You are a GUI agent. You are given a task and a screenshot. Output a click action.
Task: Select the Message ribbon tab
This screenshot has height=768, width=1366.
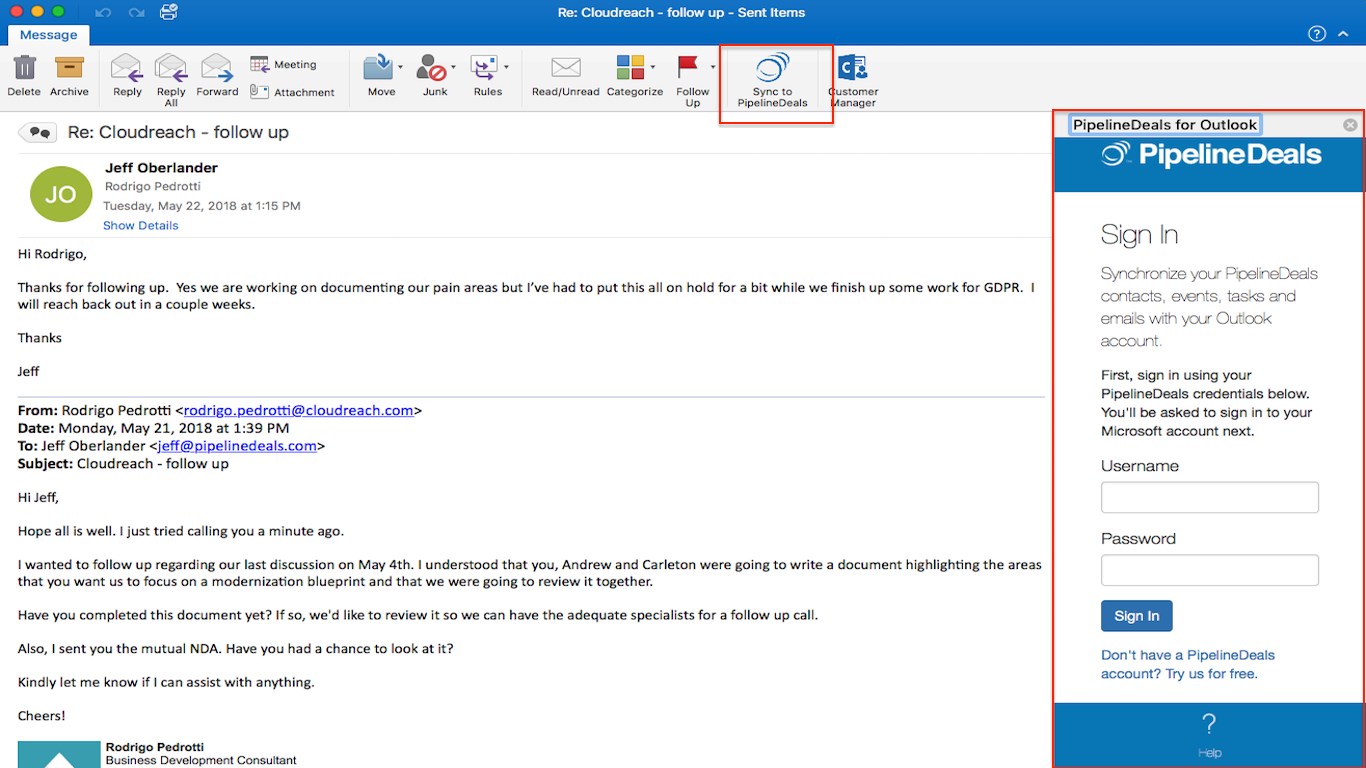49,35
